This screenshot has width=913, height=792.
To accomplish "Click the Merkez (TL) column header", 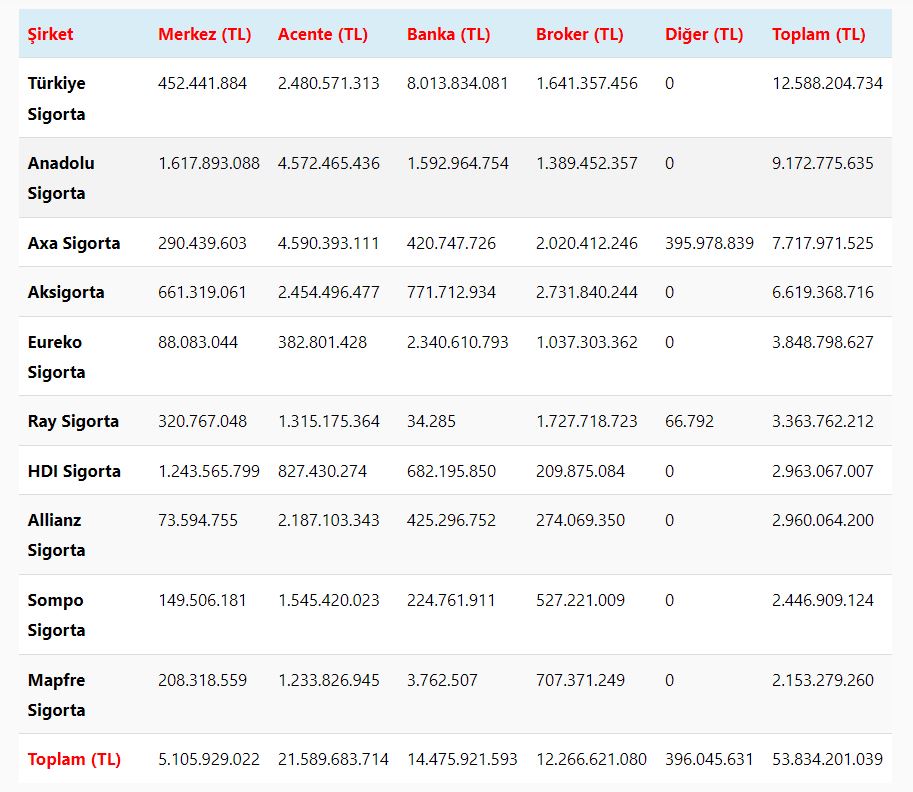I will pos(204,34).
